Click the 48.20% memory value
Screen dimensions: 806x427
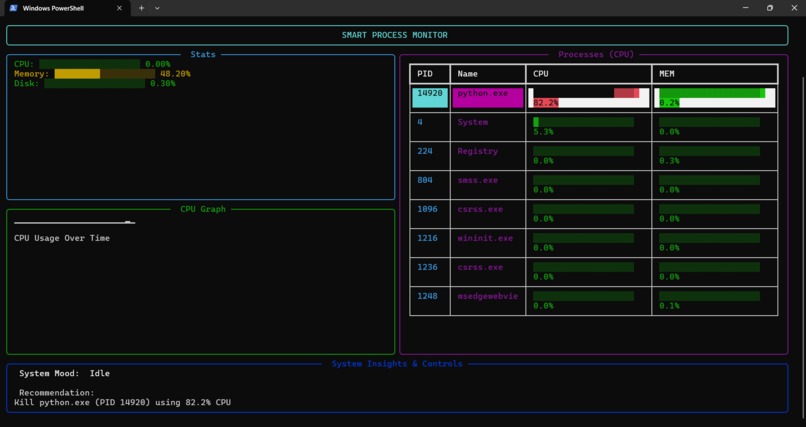(175, 74)
